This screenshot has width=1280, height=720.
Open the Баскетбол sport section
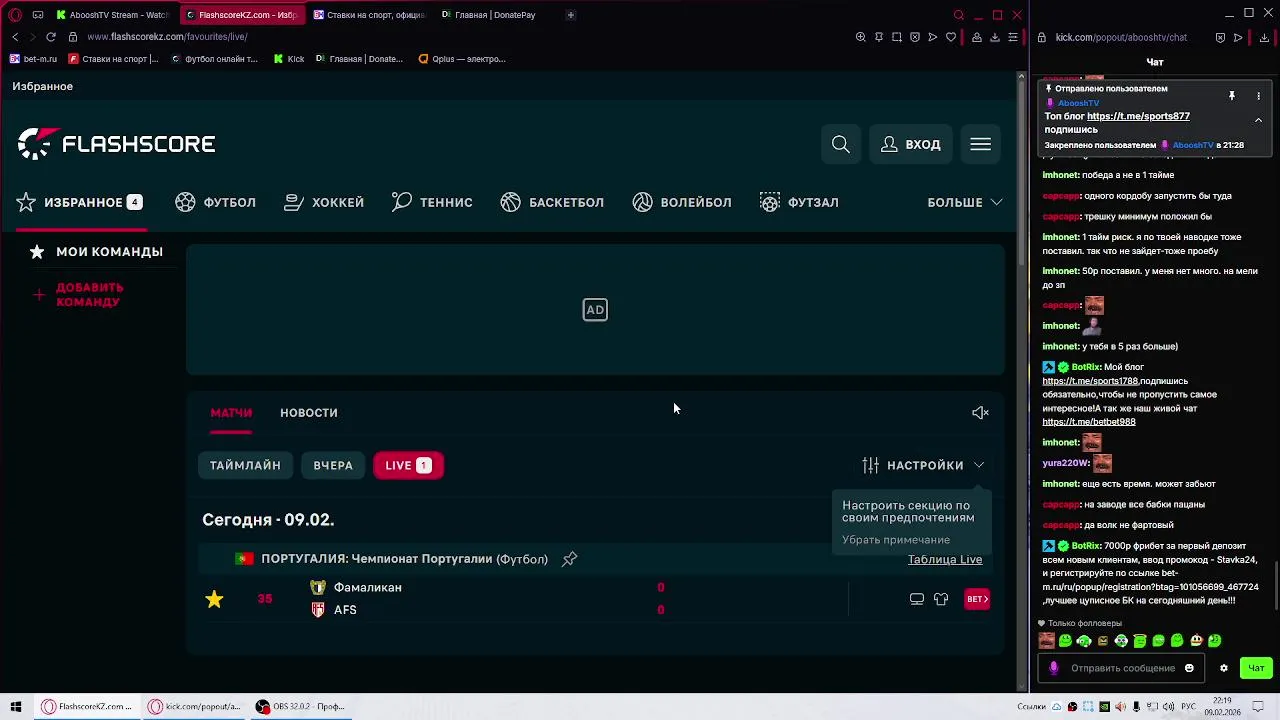(552, 202)
